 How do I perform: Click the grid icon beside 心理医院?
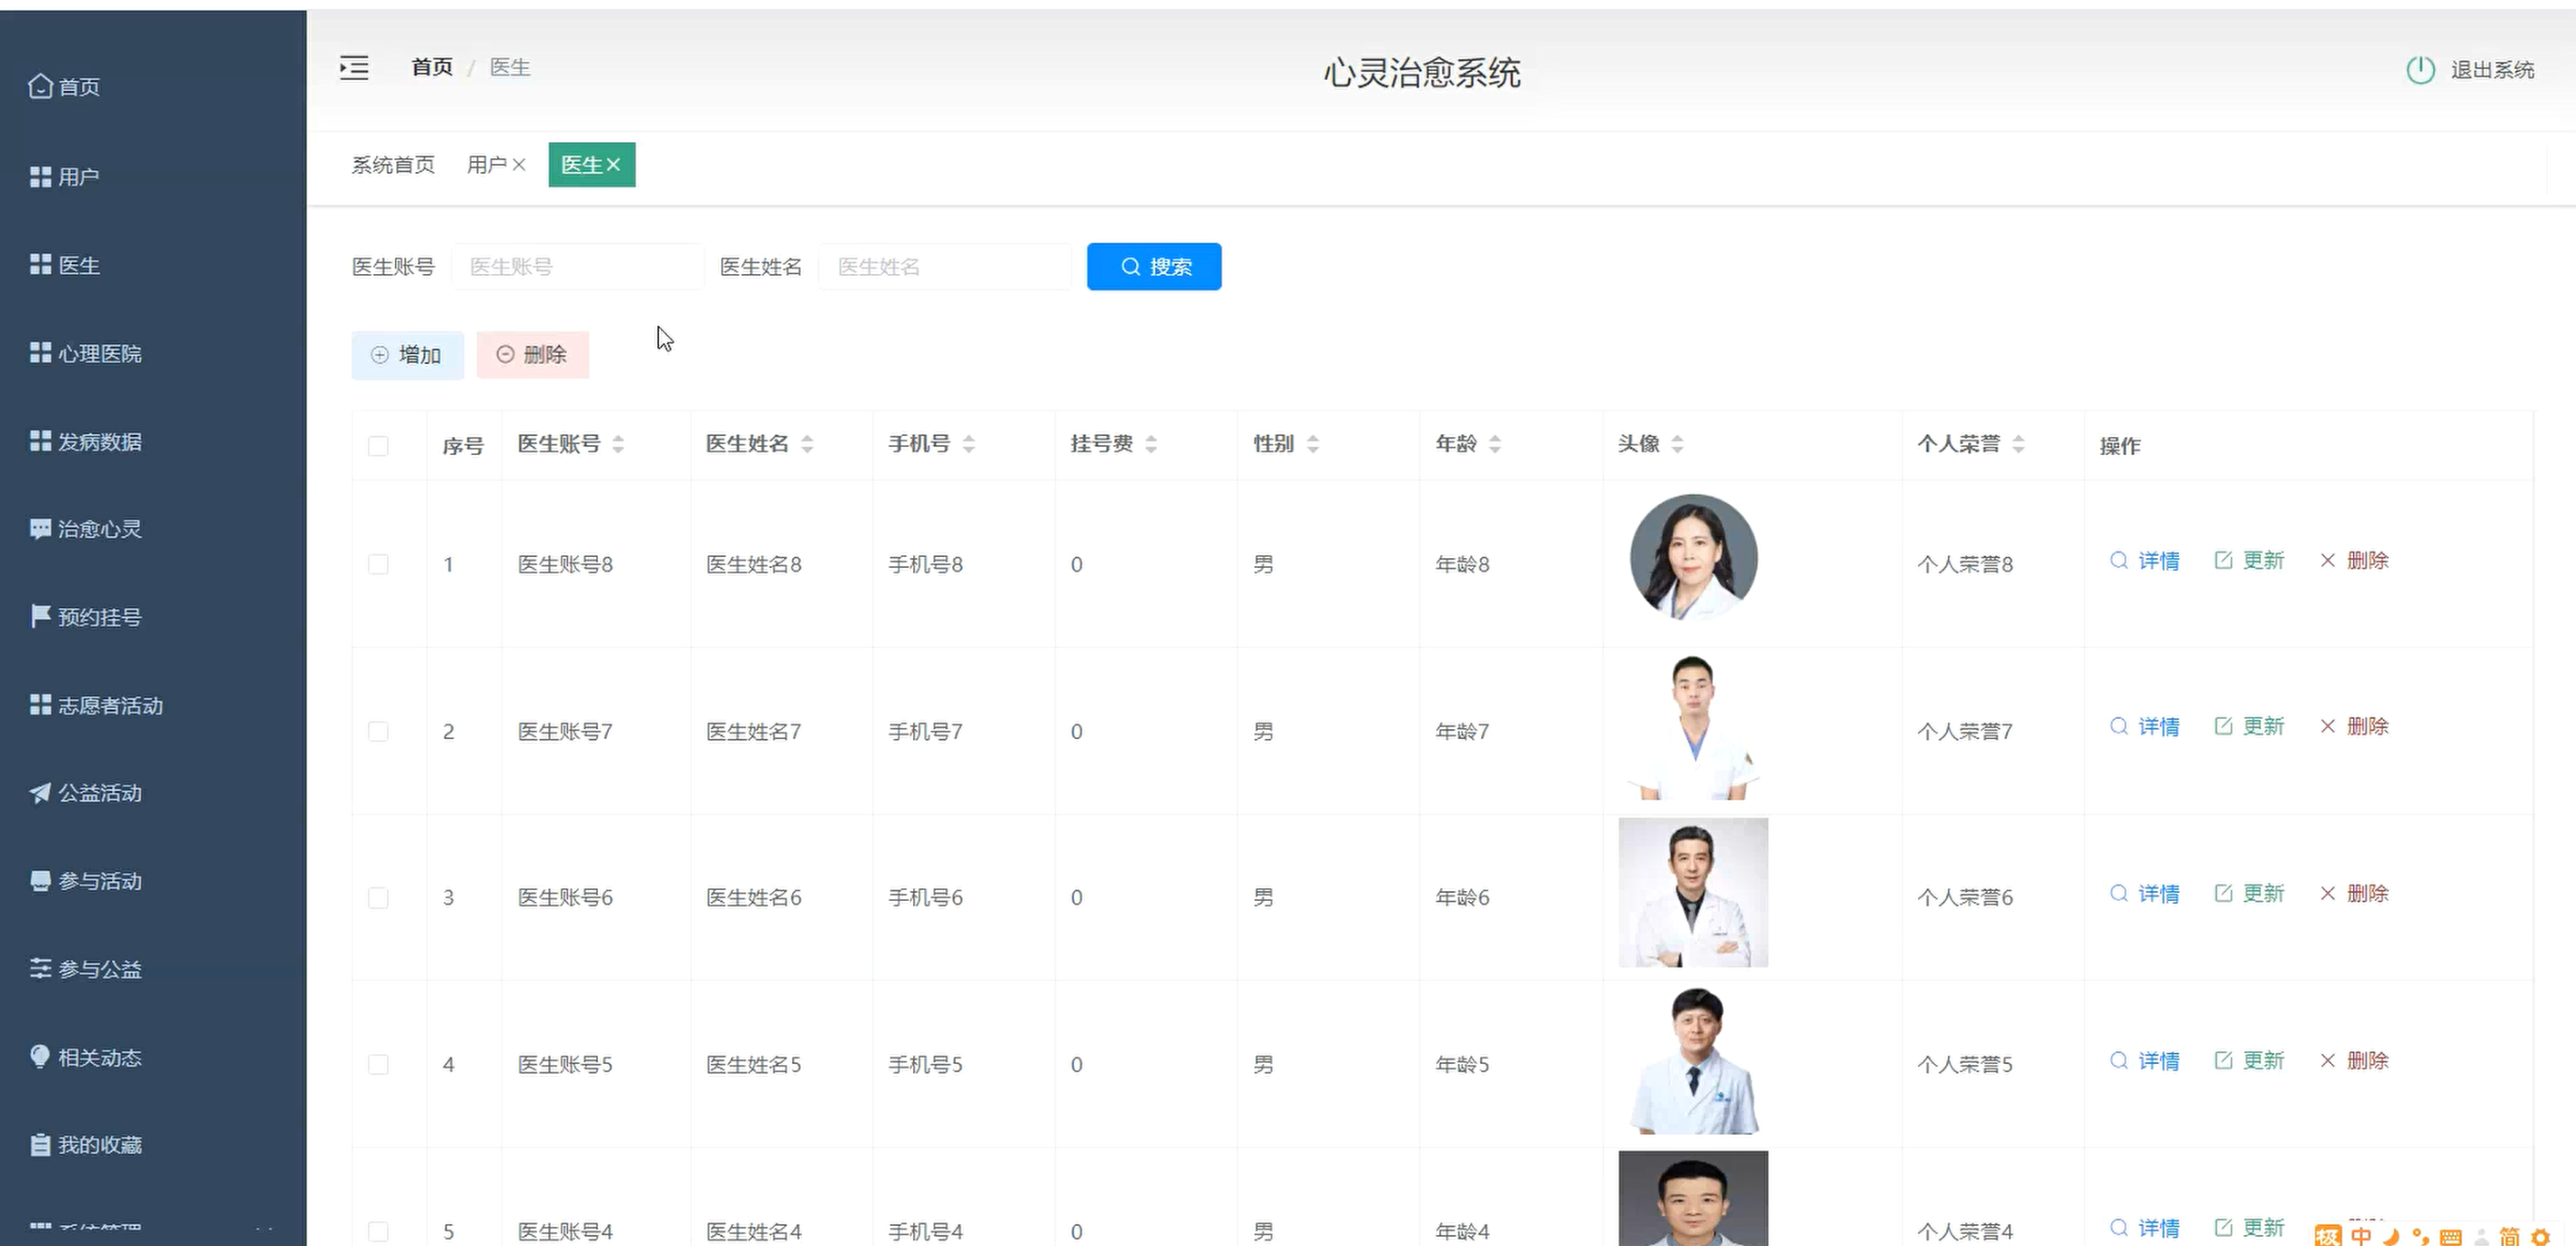(40, 352)
